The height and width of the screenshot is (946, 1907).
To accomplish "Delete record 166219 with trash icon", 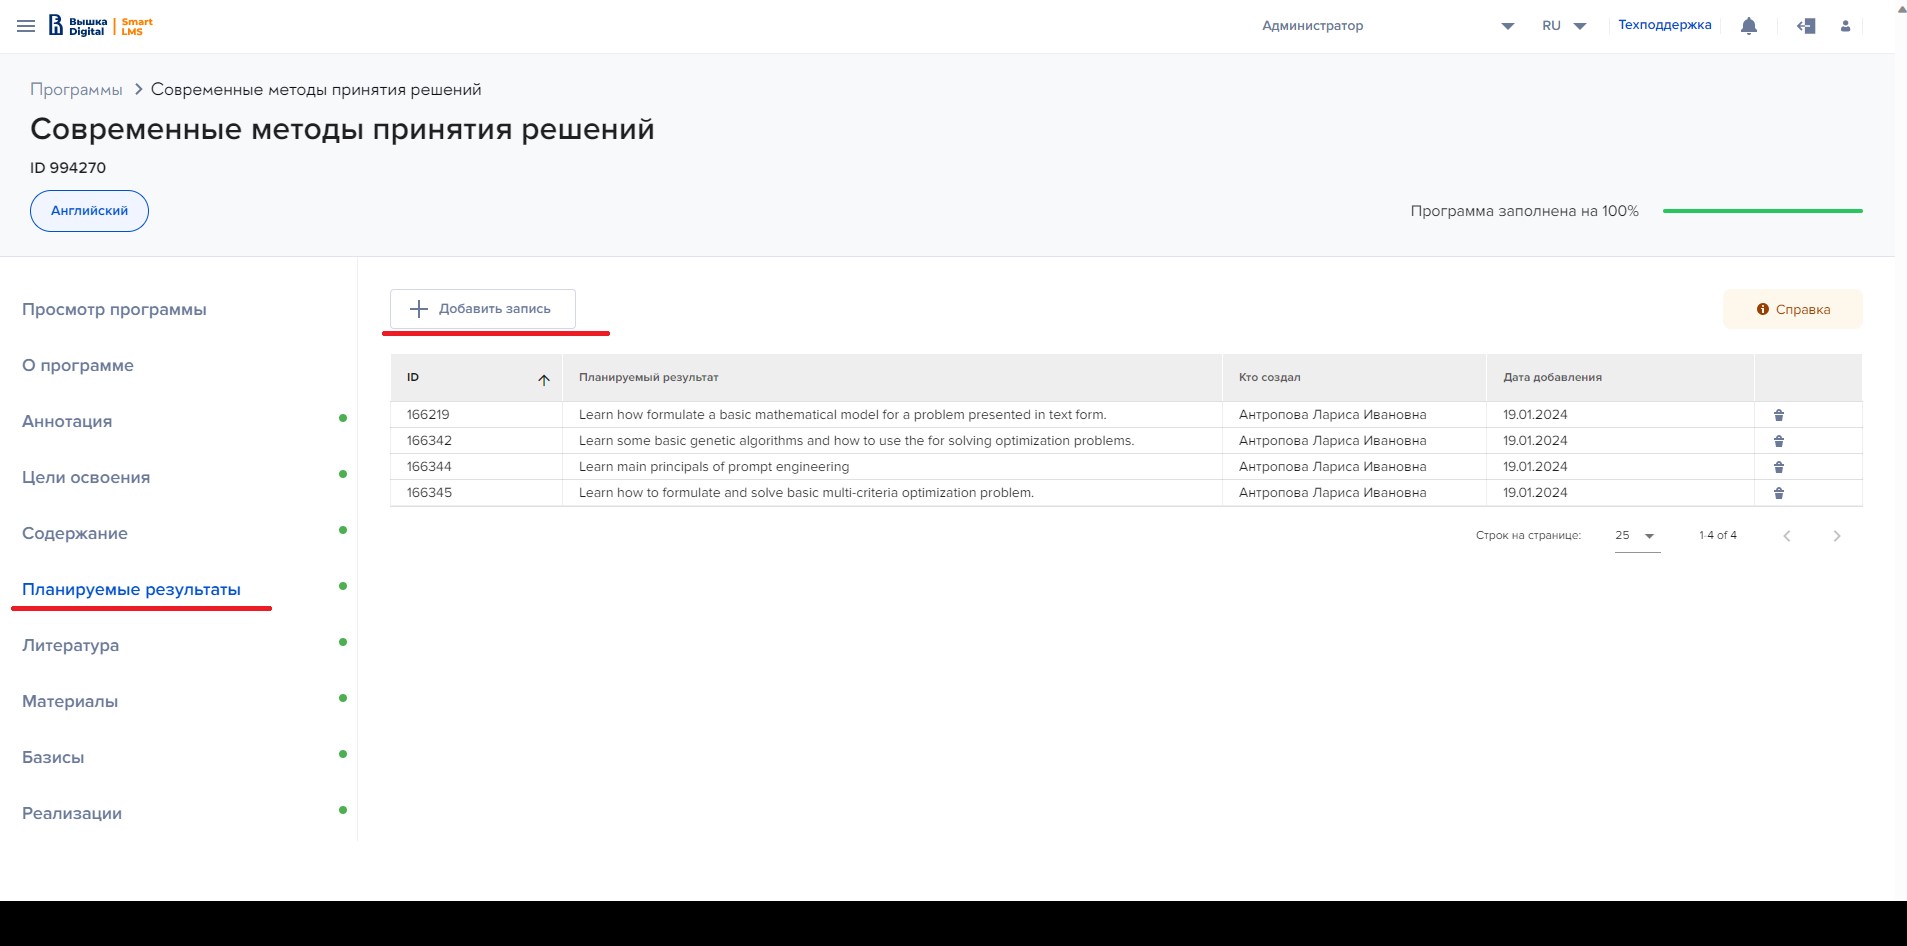I will [1779, 415].
